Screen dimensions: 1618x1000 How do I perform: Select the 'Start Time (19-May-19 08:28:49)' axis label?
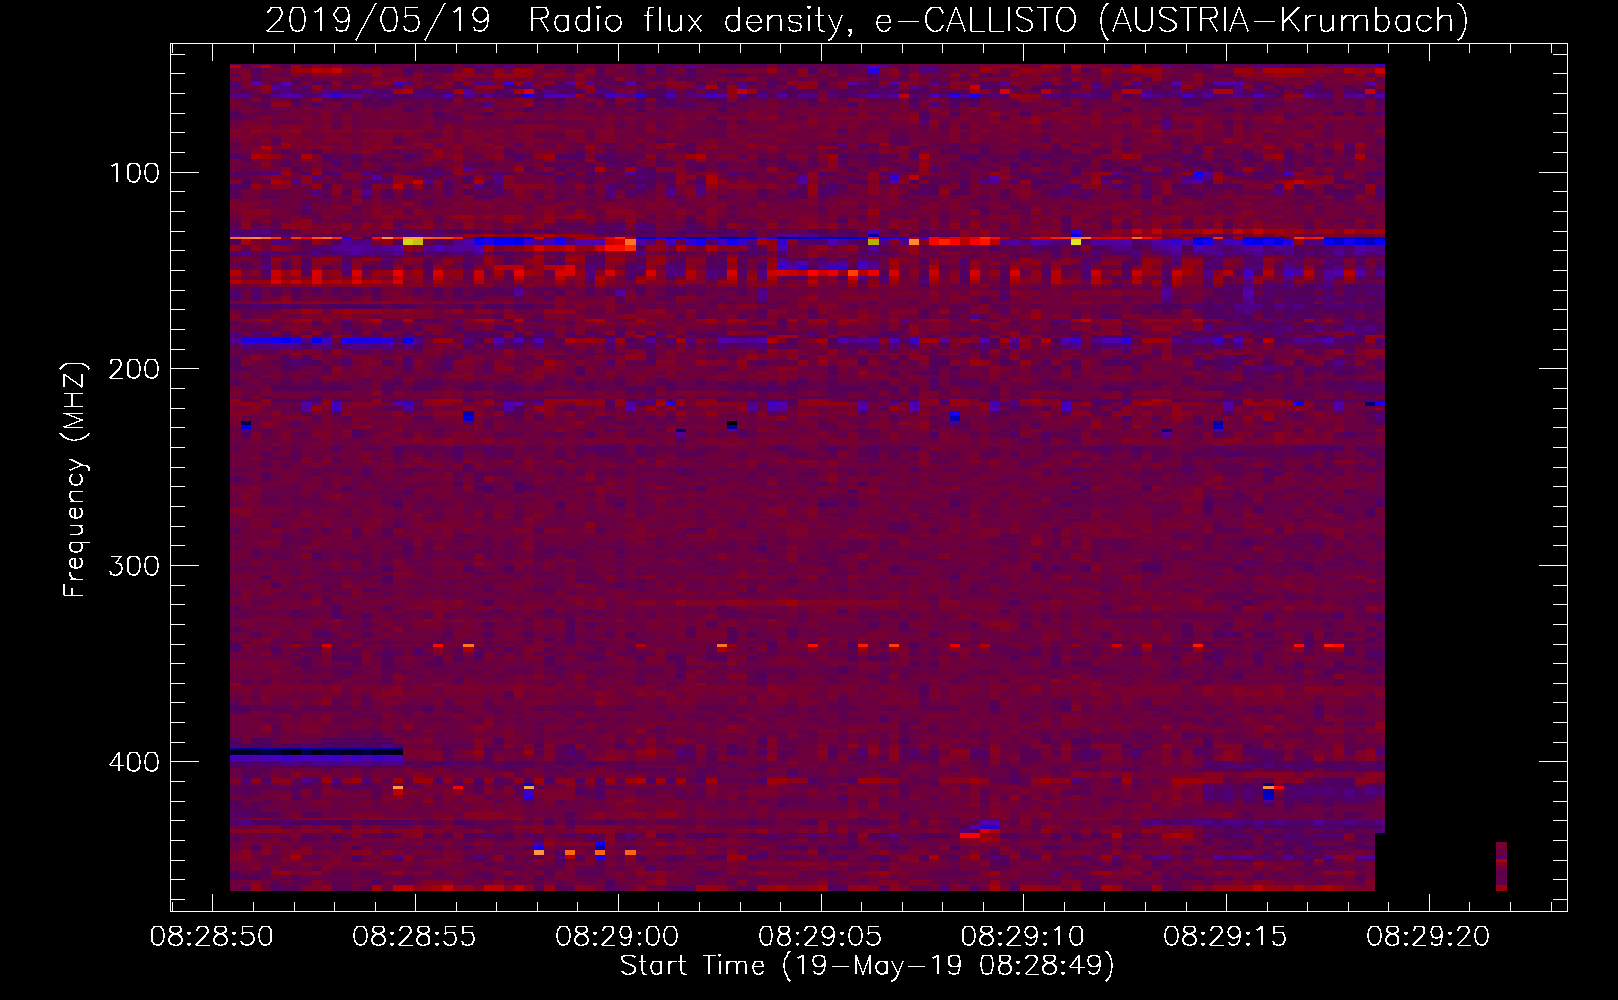(867, 966)
